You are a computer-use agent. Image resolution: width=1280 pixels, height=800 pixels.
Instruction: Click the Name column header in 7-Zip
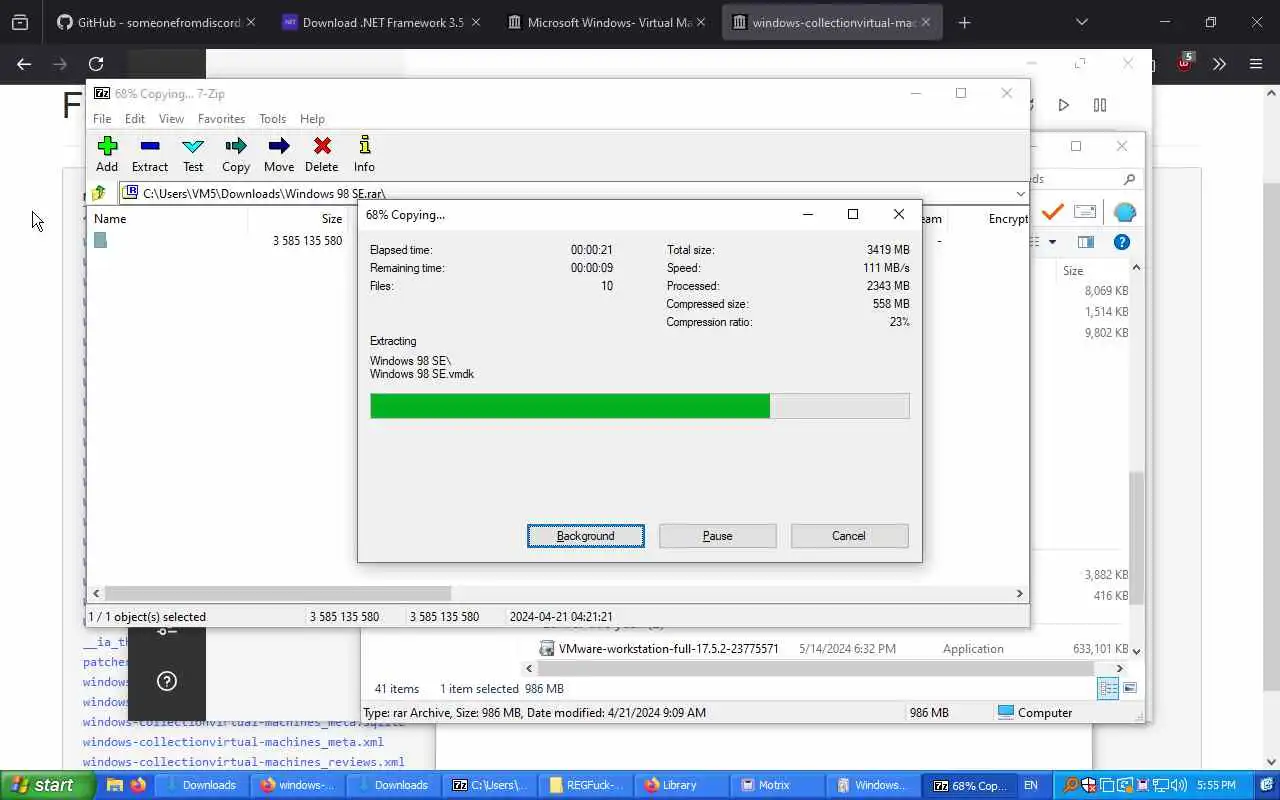[110, 219]
